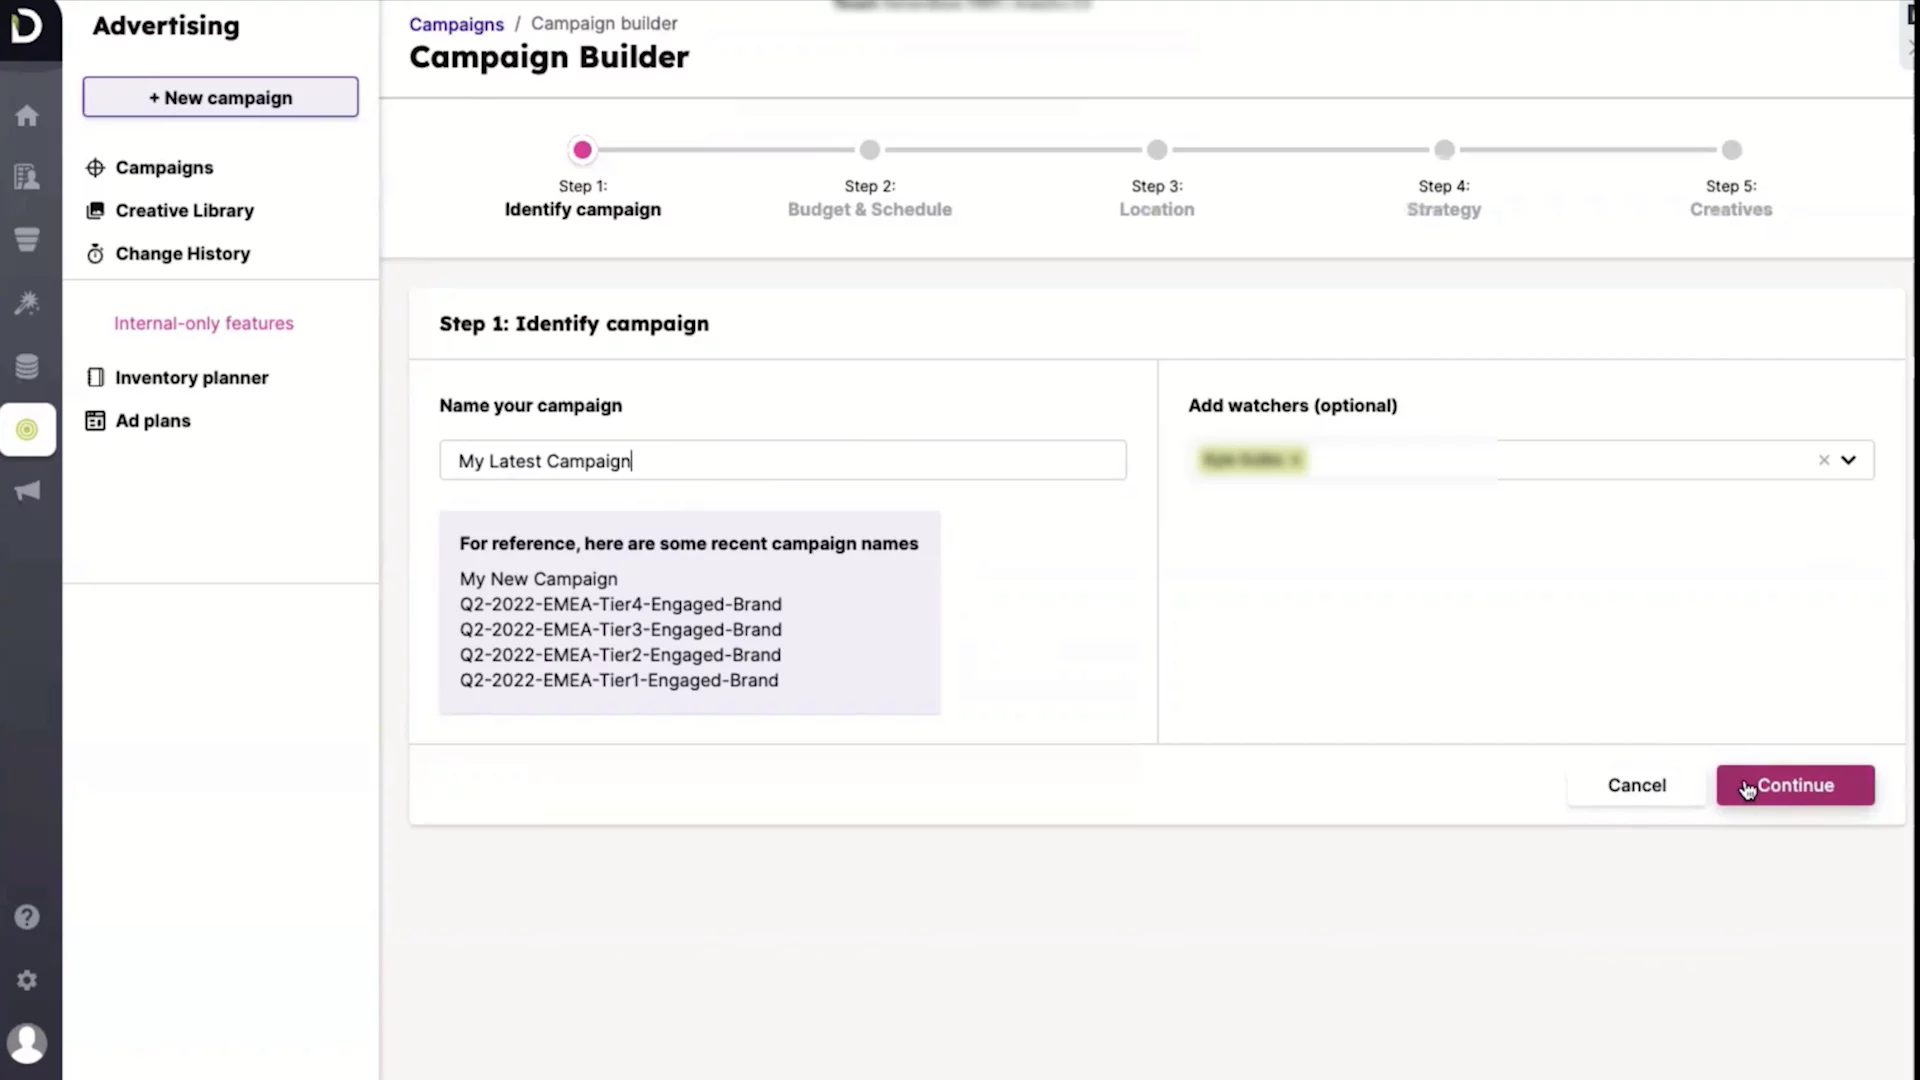Viewport: 1920px width, 1080px height.
Task: Clear watchers with the X button
Action: click(x=1823, y=460)
